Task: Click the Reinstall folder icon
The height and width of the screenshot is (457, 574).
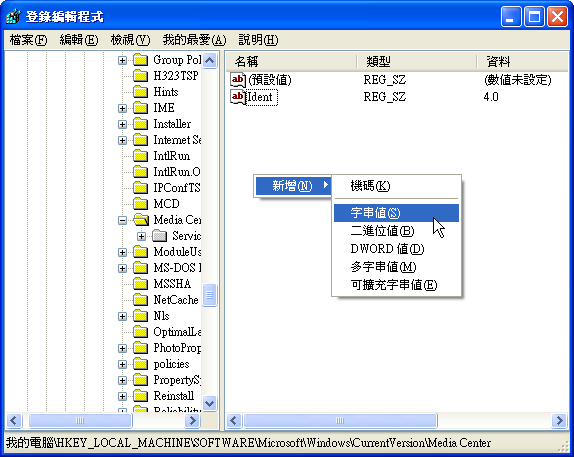Action: click(141, 396)
